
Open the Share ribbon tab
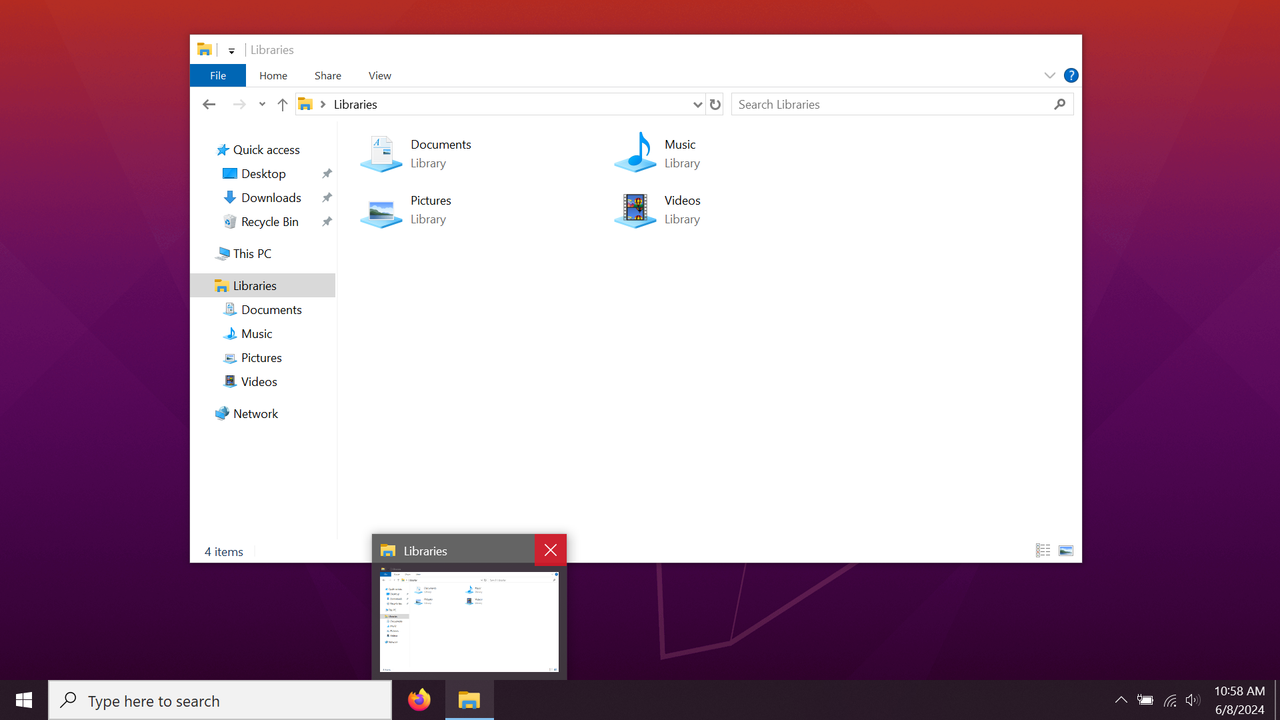coord(327,76)
